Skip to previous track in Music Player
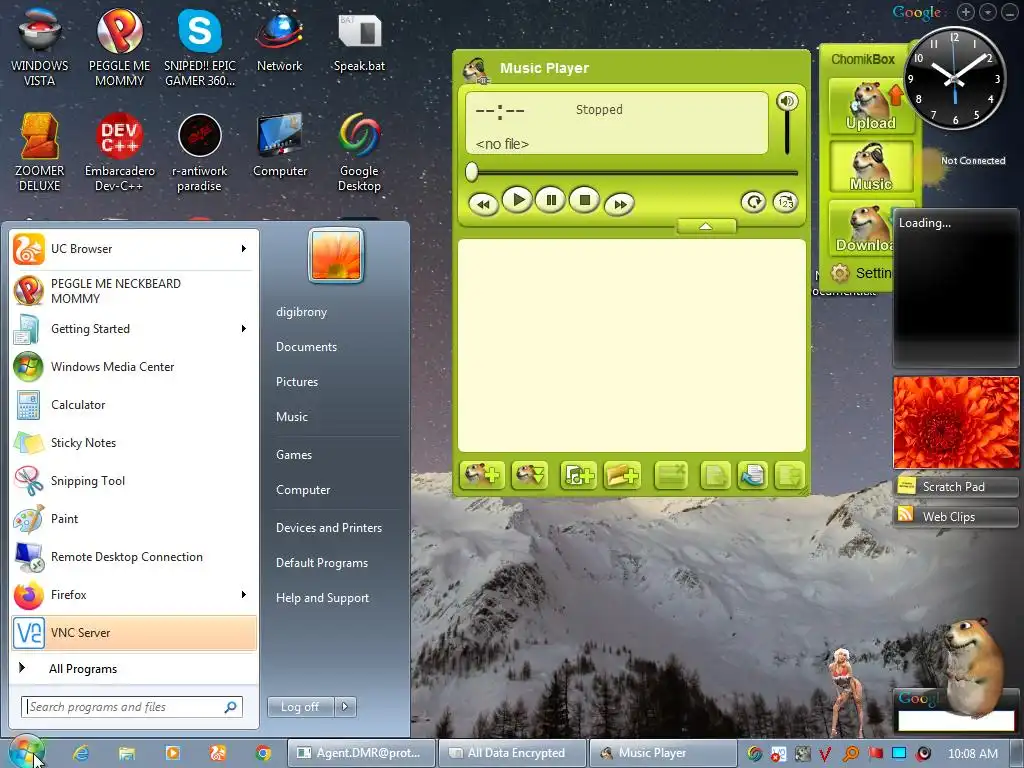 pos(483,204)
